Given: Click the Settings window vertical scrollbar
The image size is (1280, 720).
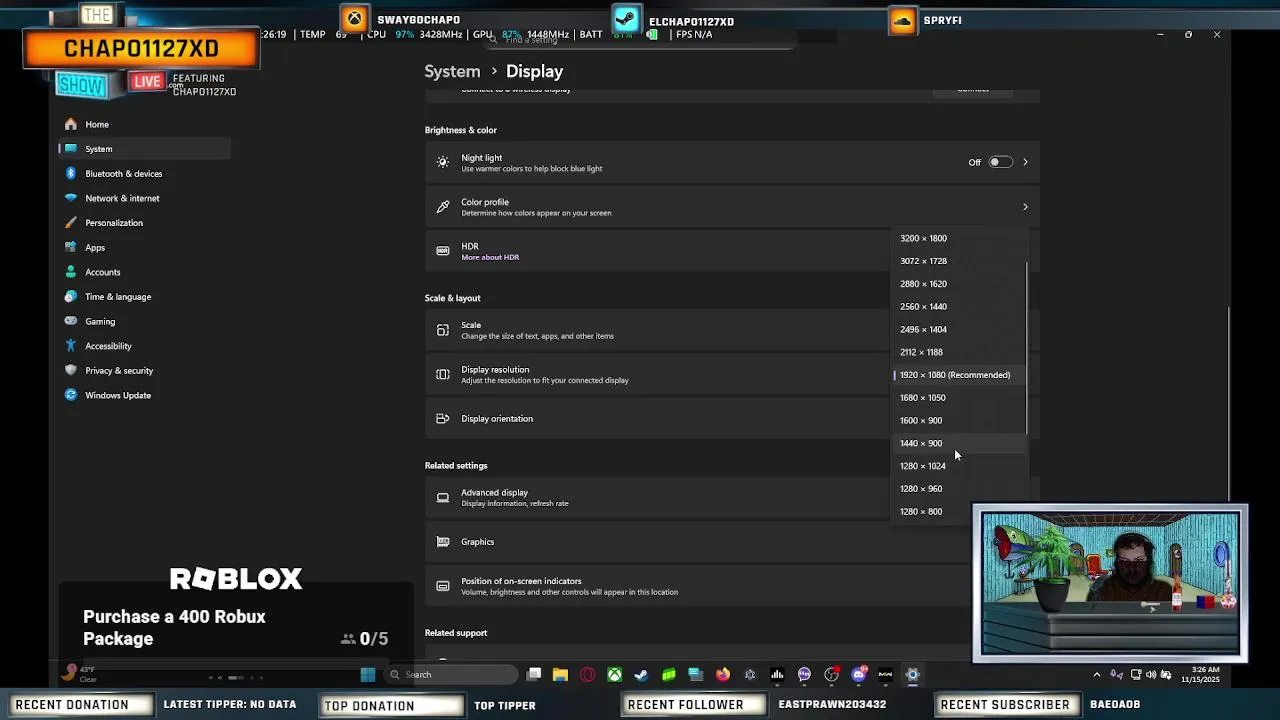Looking at the screenshot, I should [1229, 402].
